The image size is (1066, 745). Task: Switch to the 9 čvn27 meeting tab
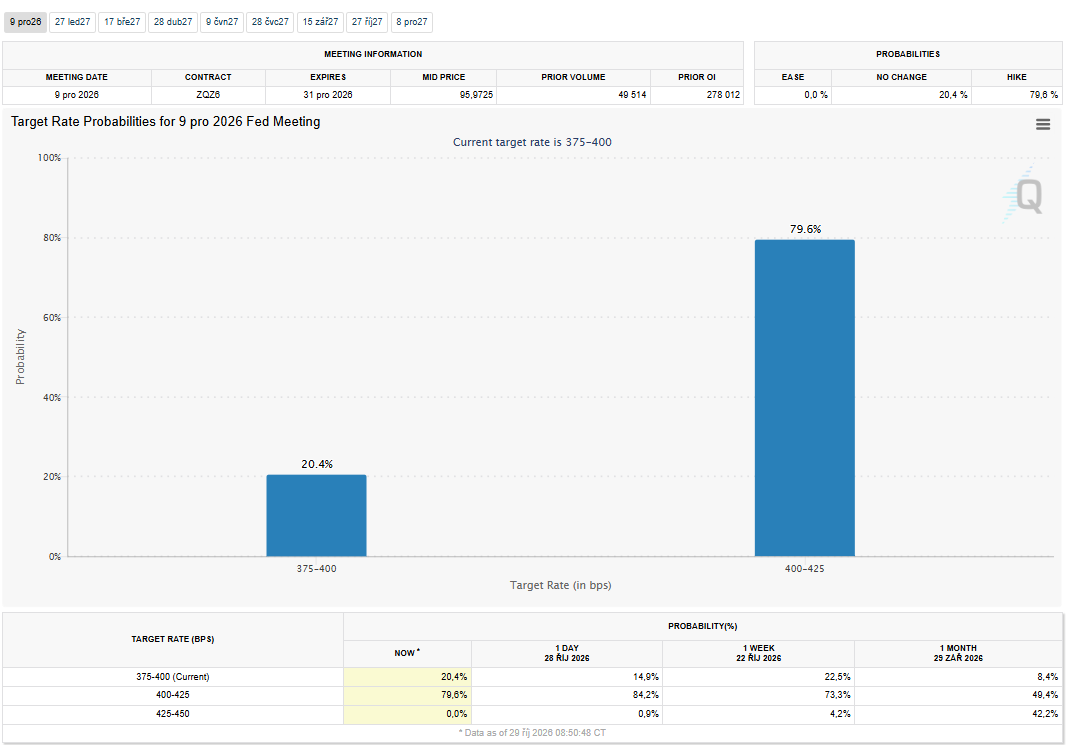pyautogui.click(x=222, y=22)
